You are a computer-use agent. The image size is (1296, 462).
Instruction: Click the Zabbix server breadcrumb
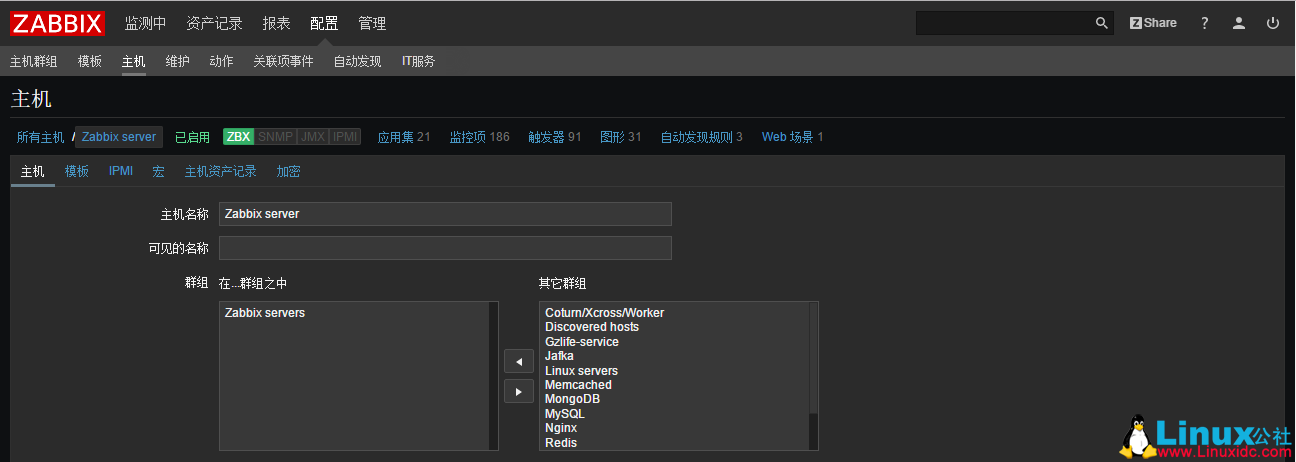(119, 137)
